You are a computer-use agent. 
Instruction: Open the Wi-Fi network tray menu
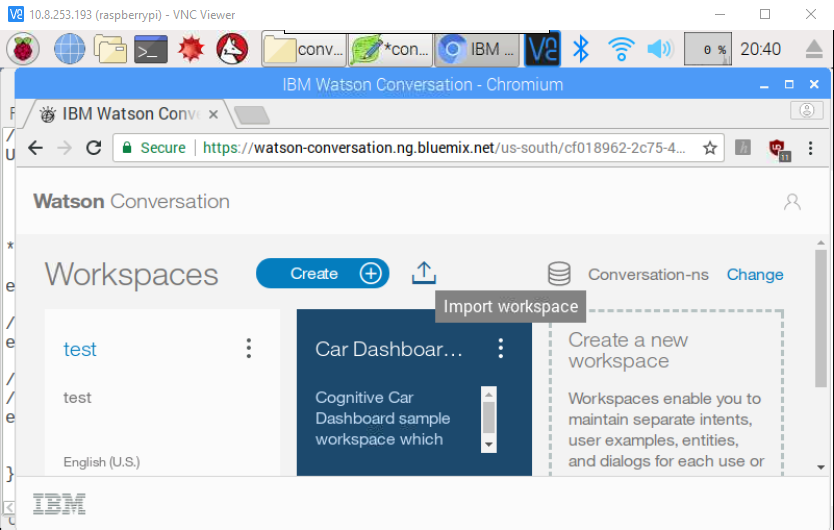[x=621, y=49]
